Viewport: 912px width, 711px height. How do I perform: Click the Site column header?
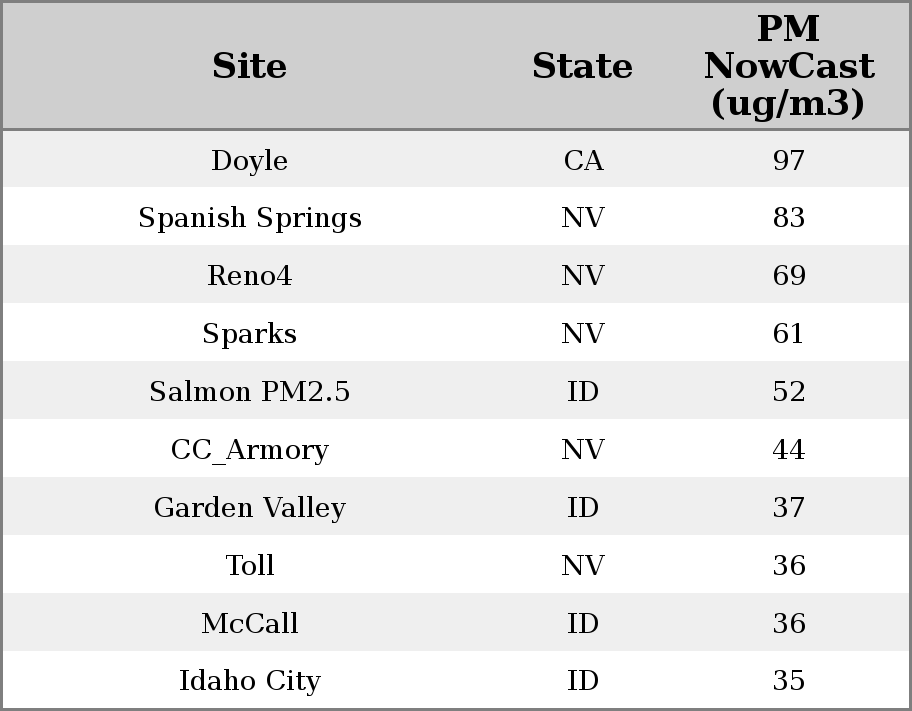(250, 67)
